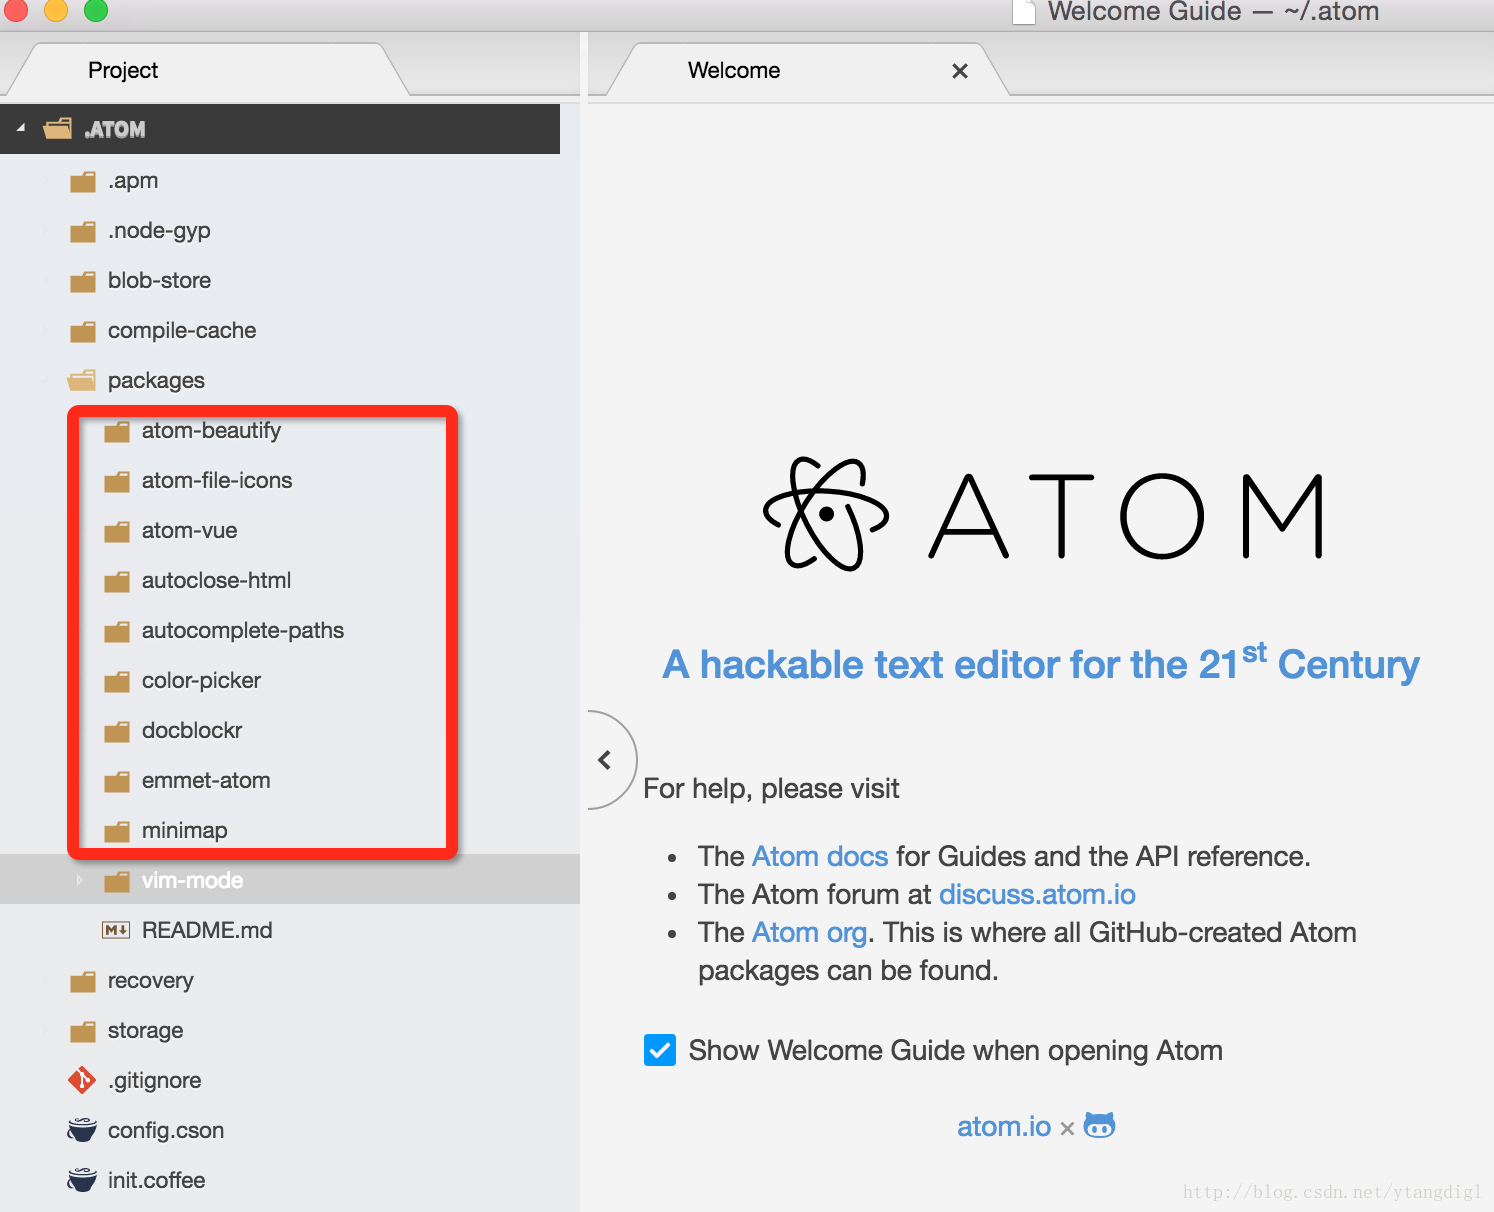Click the docblockr folder icon

pos(117,732)
